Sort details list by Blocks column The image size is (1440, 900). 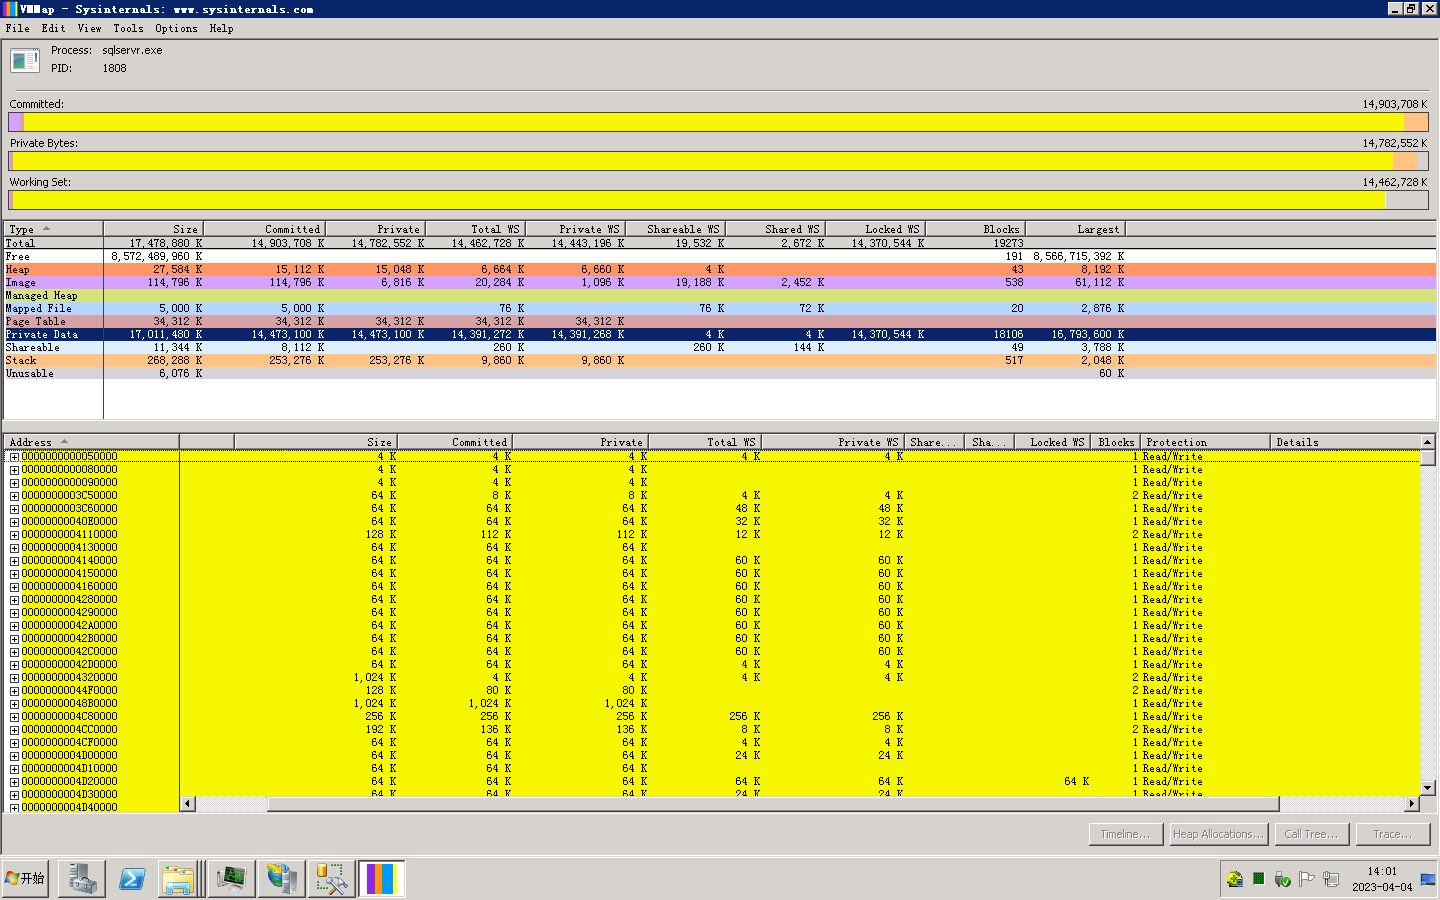[x=1115, y=442]
